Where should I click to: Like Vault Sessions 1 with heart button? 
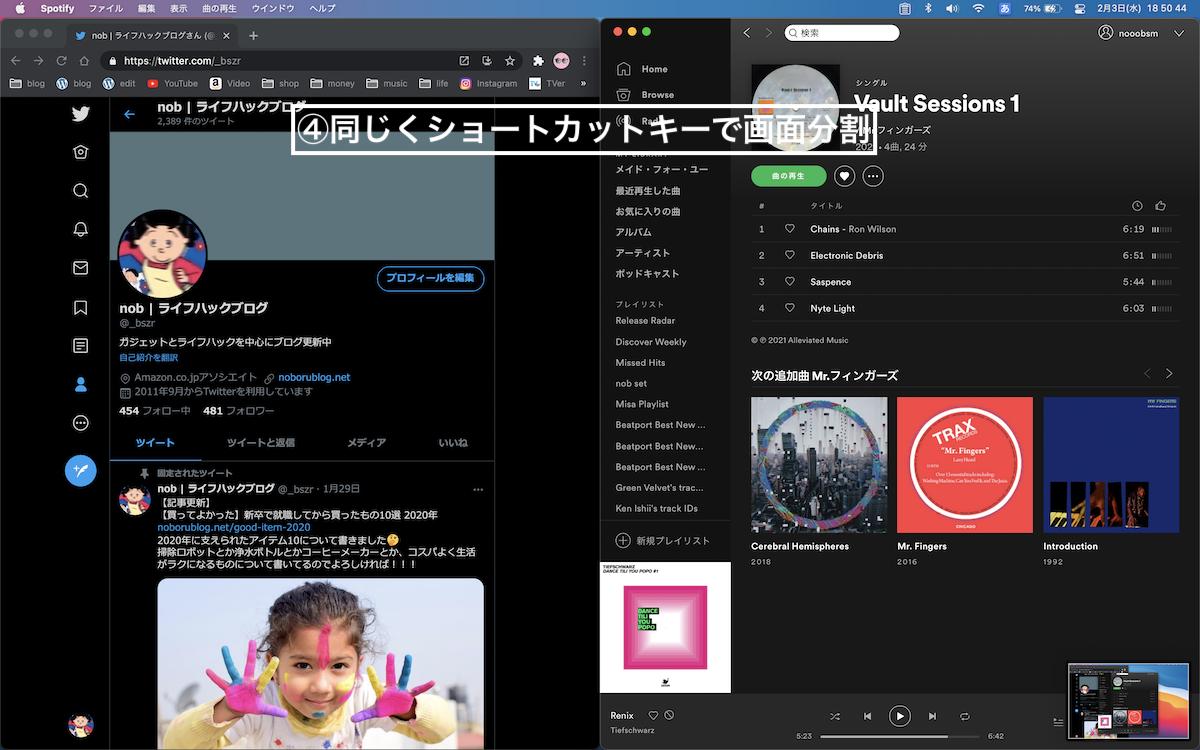pyautogui.click(x=845, y=176)
